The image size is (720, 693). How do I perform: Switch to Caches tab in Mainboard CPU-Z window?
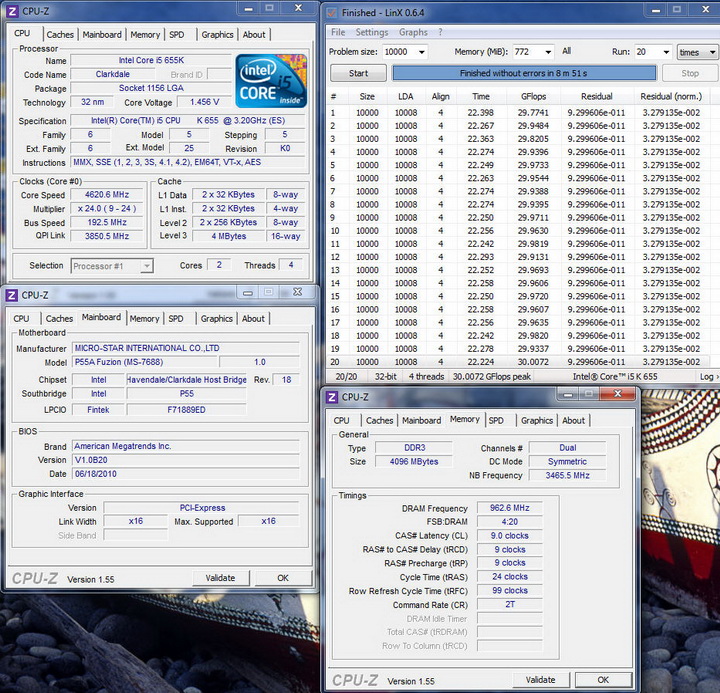point(59,318)
